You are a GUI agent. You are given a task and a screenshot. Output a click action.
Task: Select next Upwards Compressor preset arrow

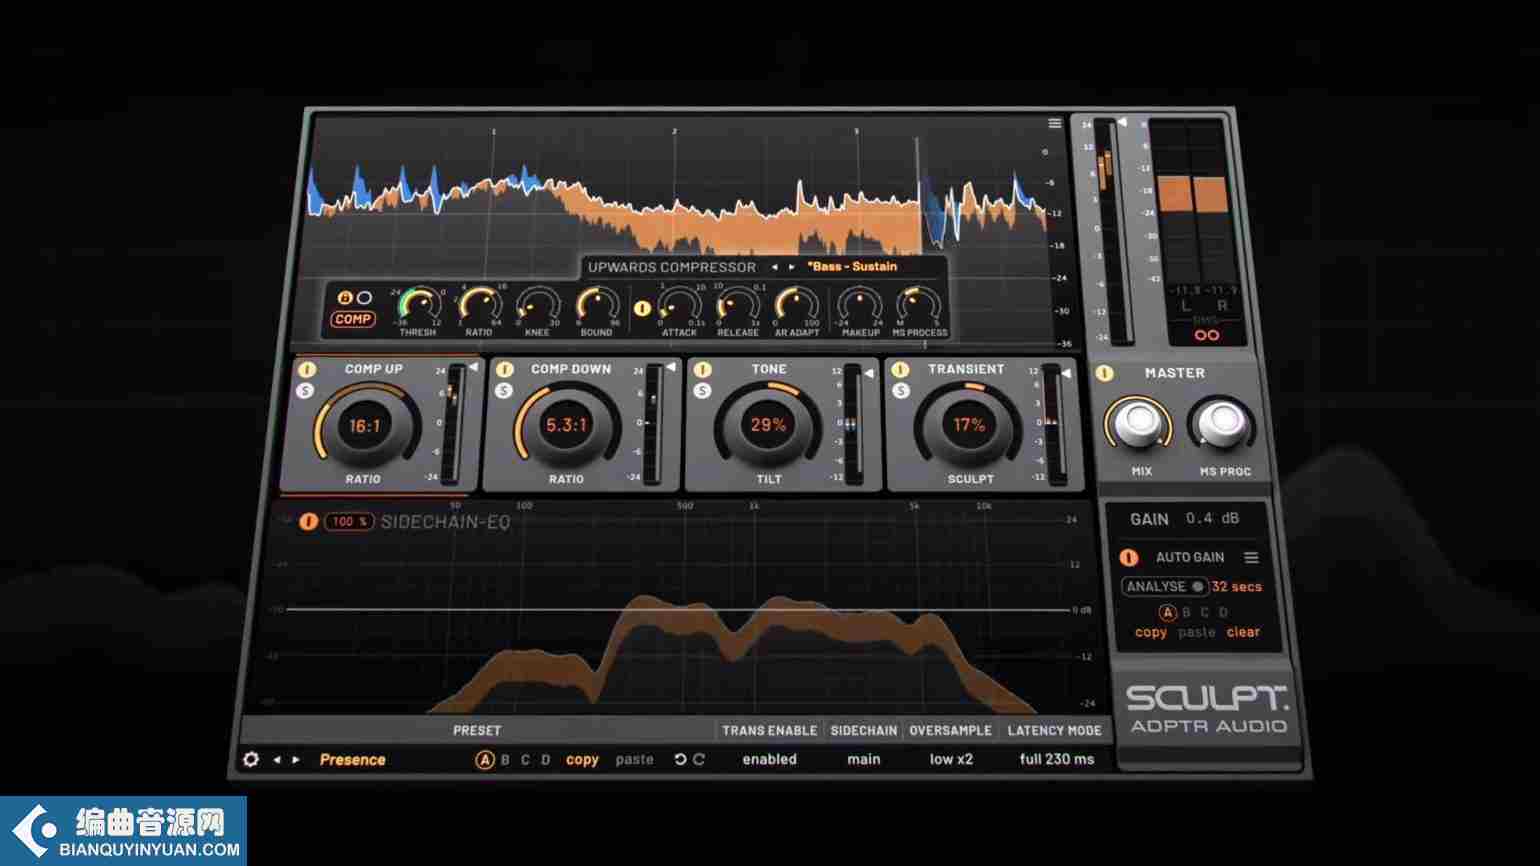[x=792, y=267]
